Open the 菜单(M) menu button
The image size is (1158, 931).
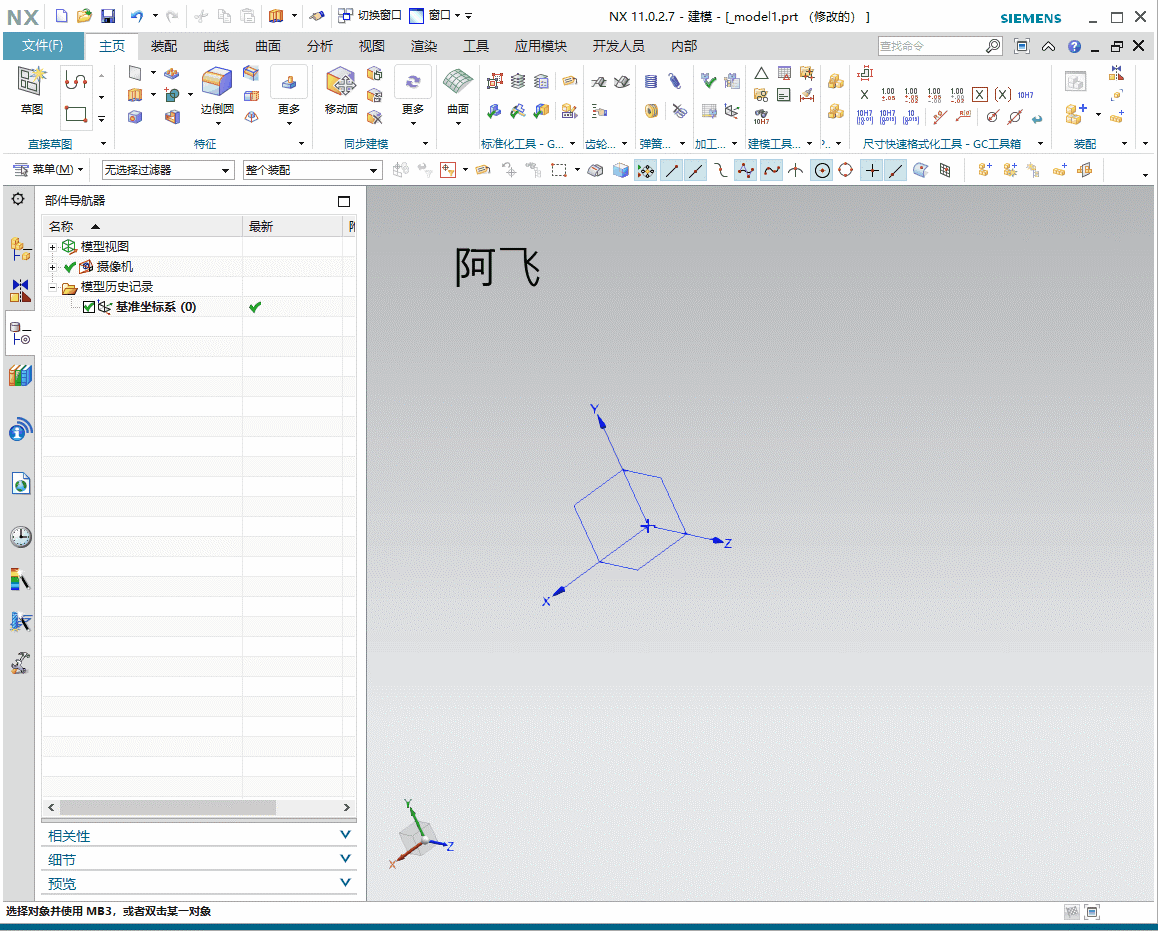[48, 170]
